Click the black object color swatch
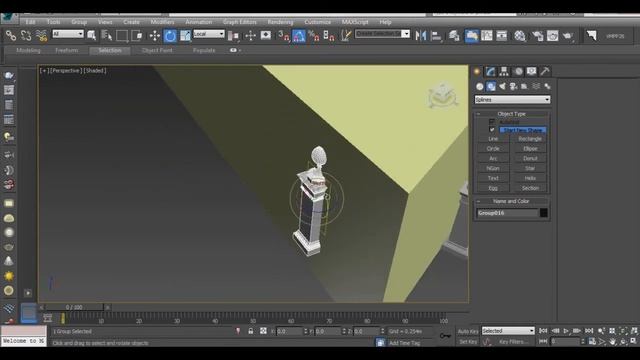 (x=544, y=213)
